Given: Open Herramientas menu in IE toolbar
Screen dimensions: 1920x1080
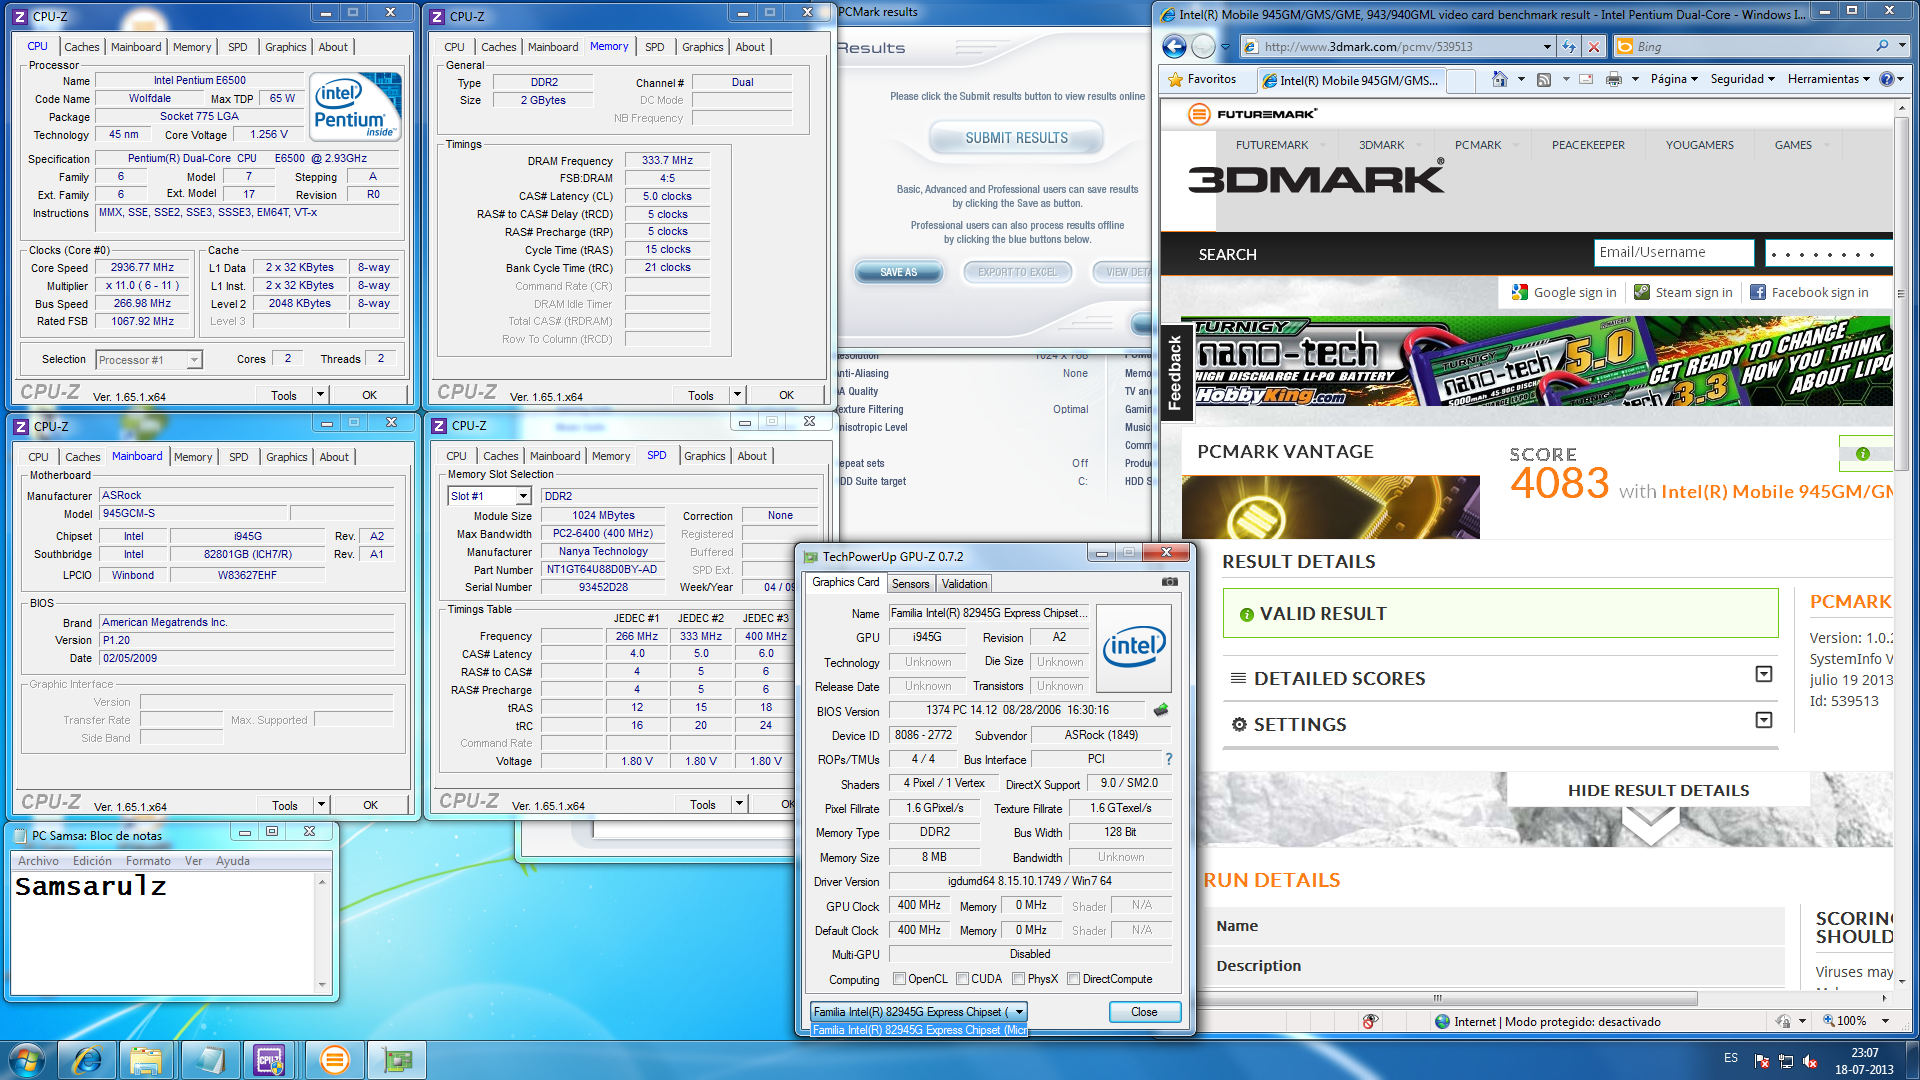Looking at the screenshot, I should (1829, 79).
